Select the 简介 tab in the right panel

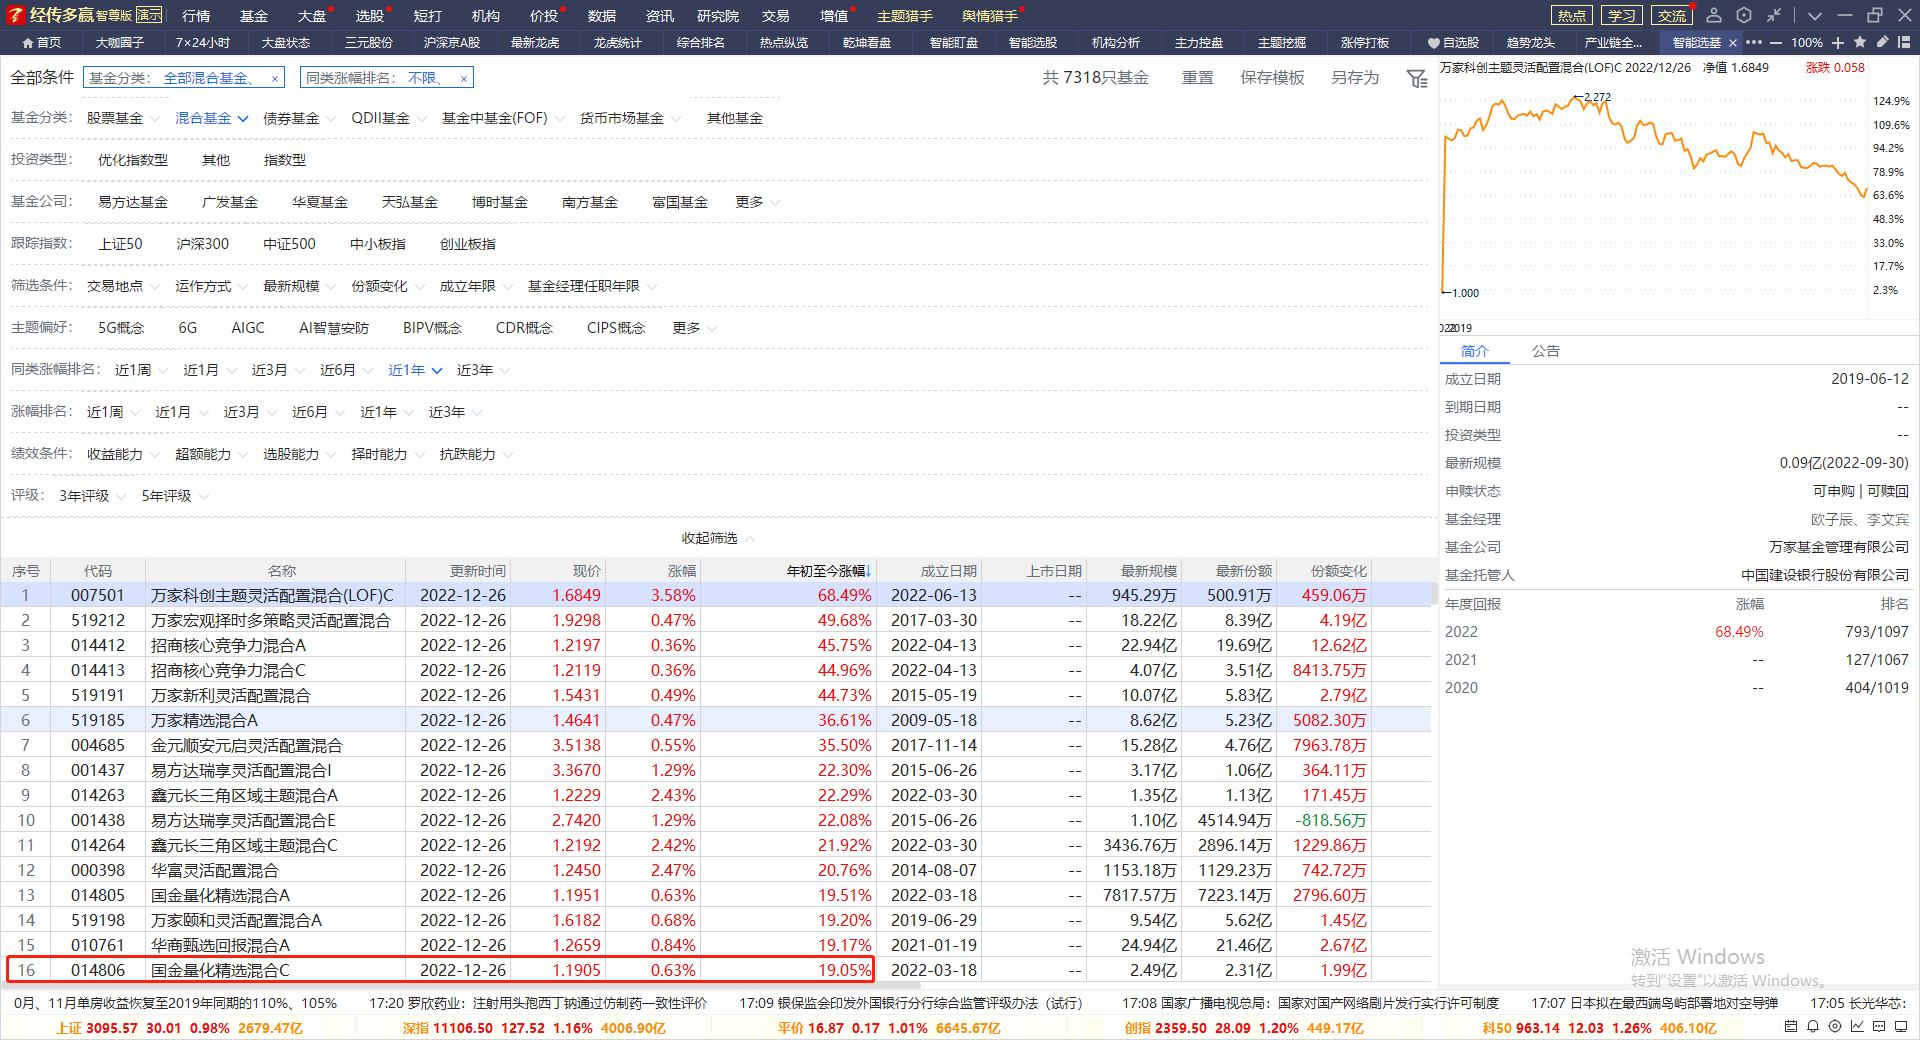1474,351
